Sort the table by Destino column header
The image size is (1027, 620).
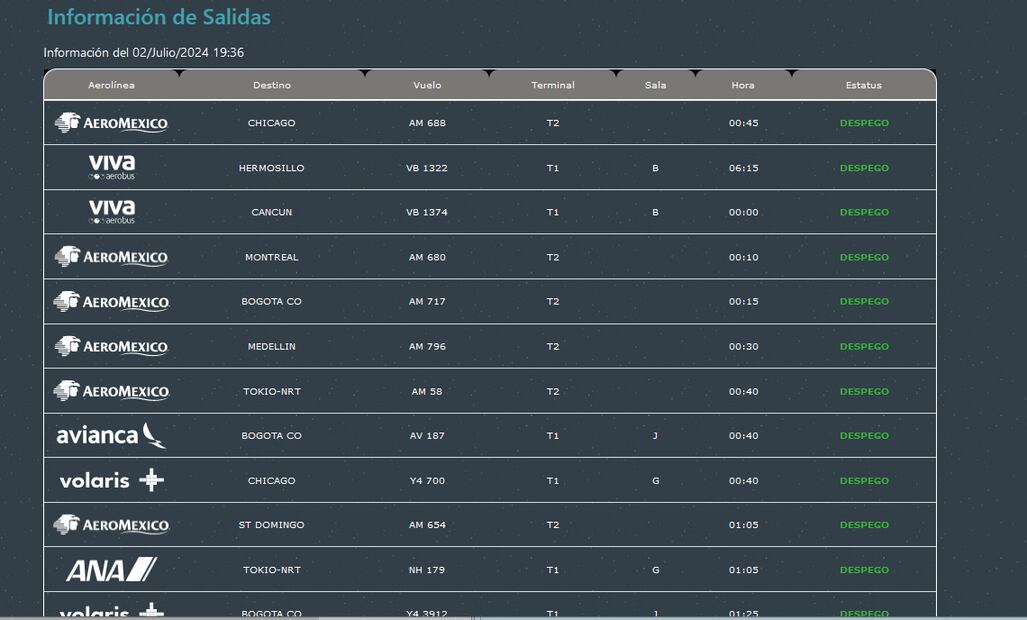click(272, 85)
